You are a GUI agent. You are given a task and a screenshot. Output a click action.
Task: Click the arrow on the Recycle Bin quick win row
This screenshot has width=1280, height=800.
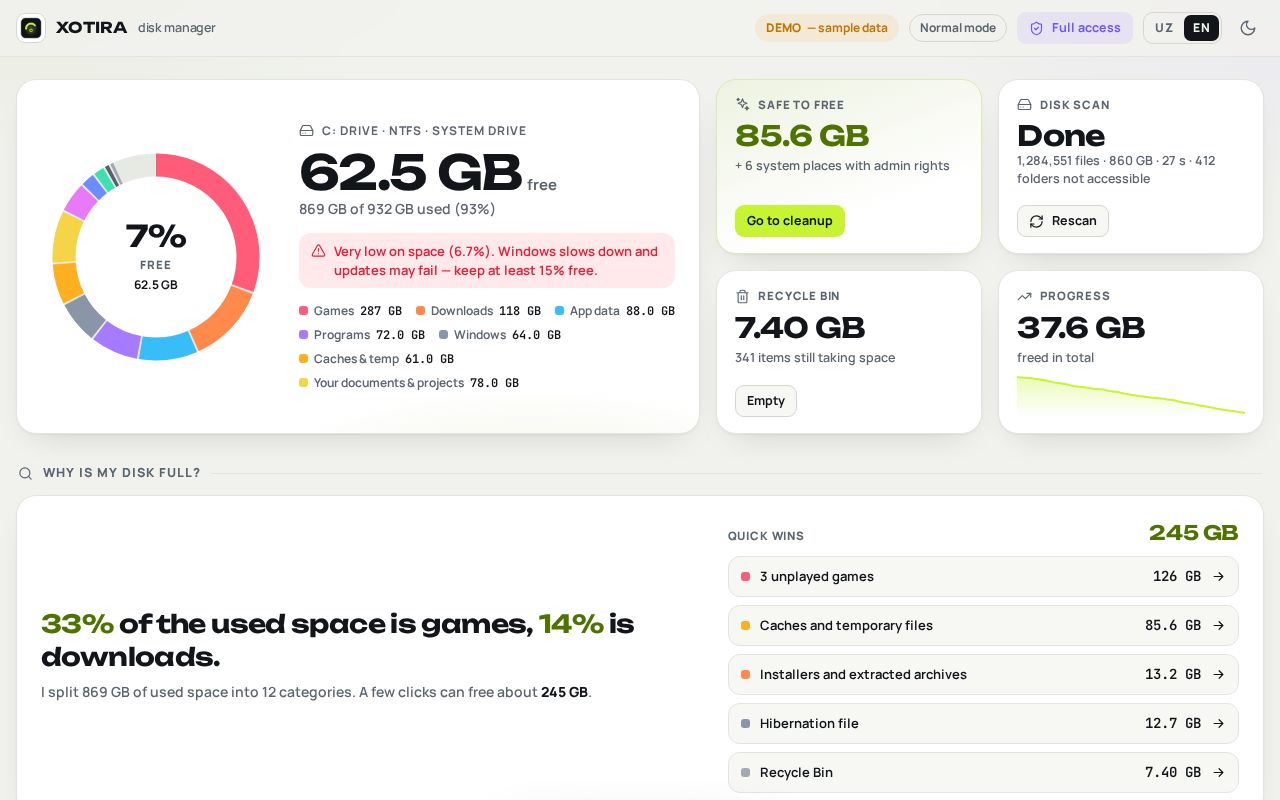pos(1219,772)
